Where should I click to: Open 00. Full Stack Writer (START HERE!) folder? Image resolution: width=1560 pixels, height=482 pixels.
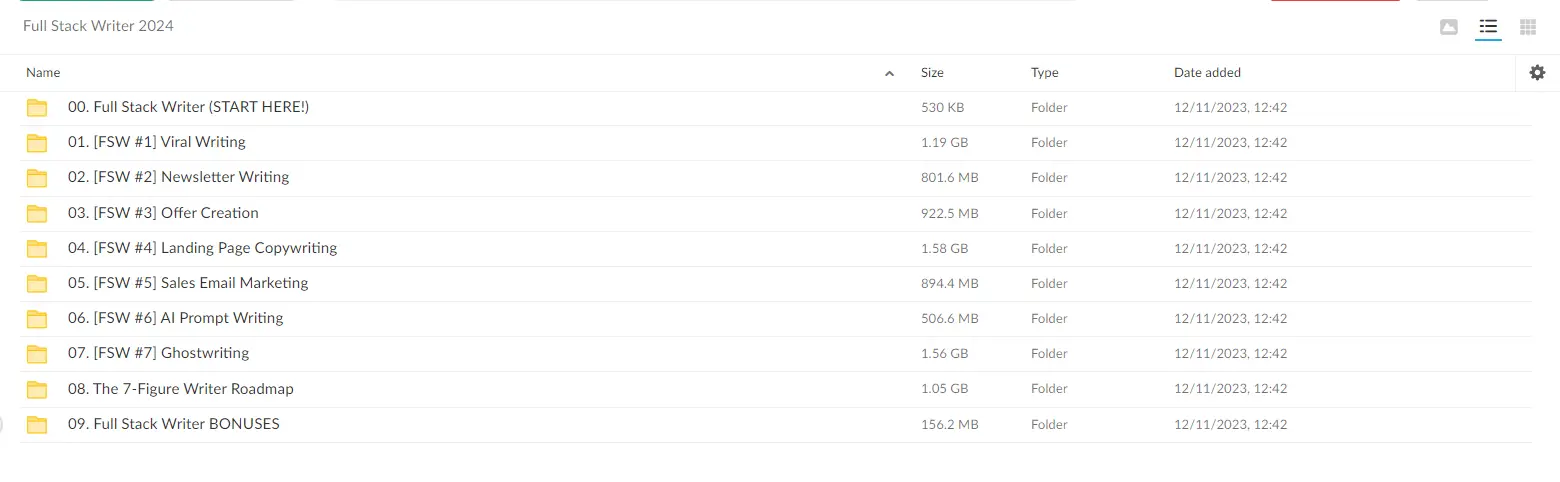click(x=188, y=107)
